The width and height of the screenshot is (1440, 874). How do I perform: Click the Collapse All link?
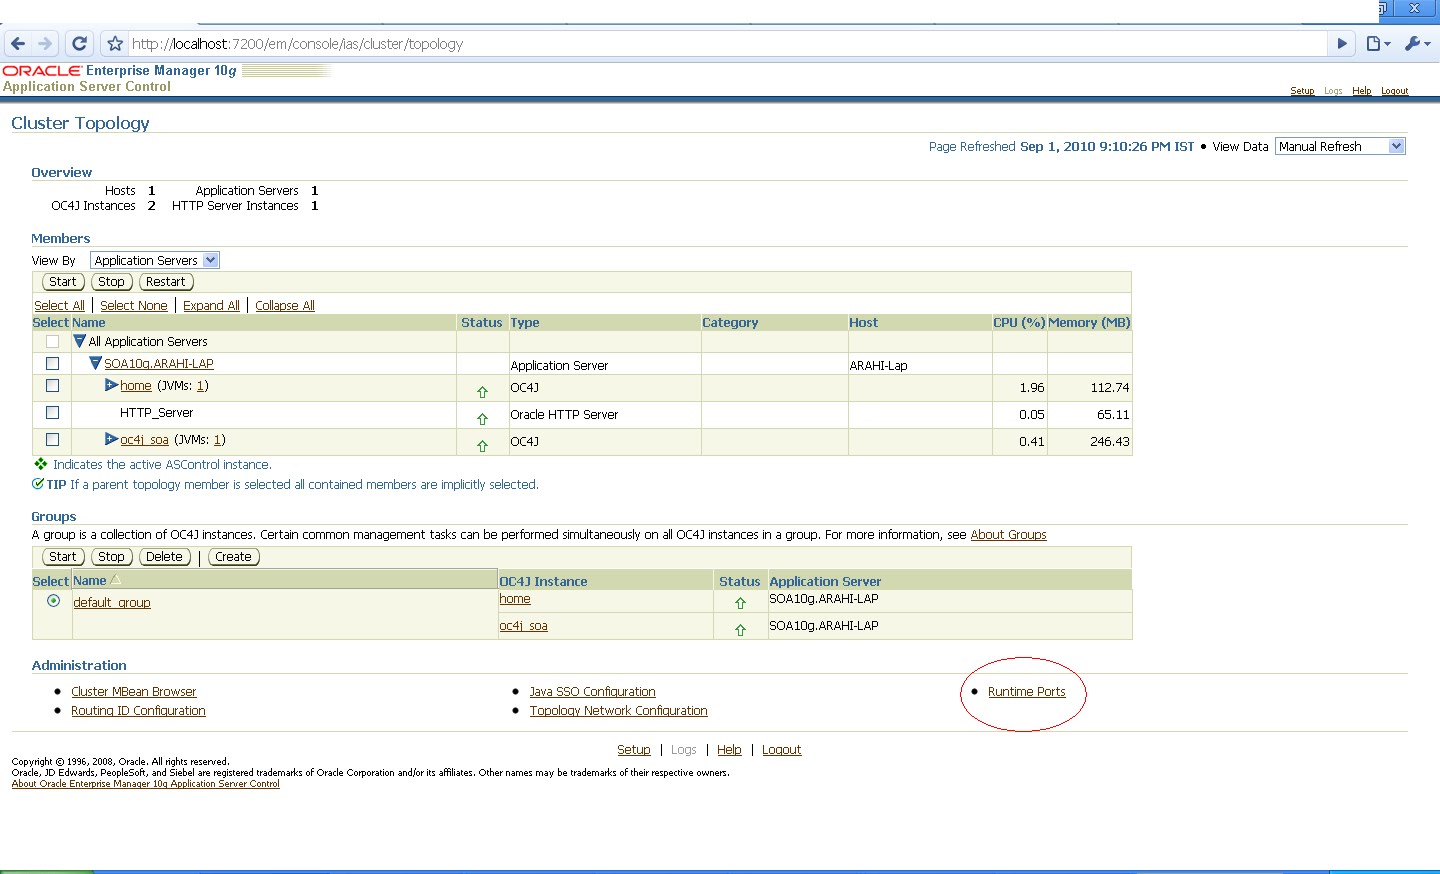[x=285, y=306]
